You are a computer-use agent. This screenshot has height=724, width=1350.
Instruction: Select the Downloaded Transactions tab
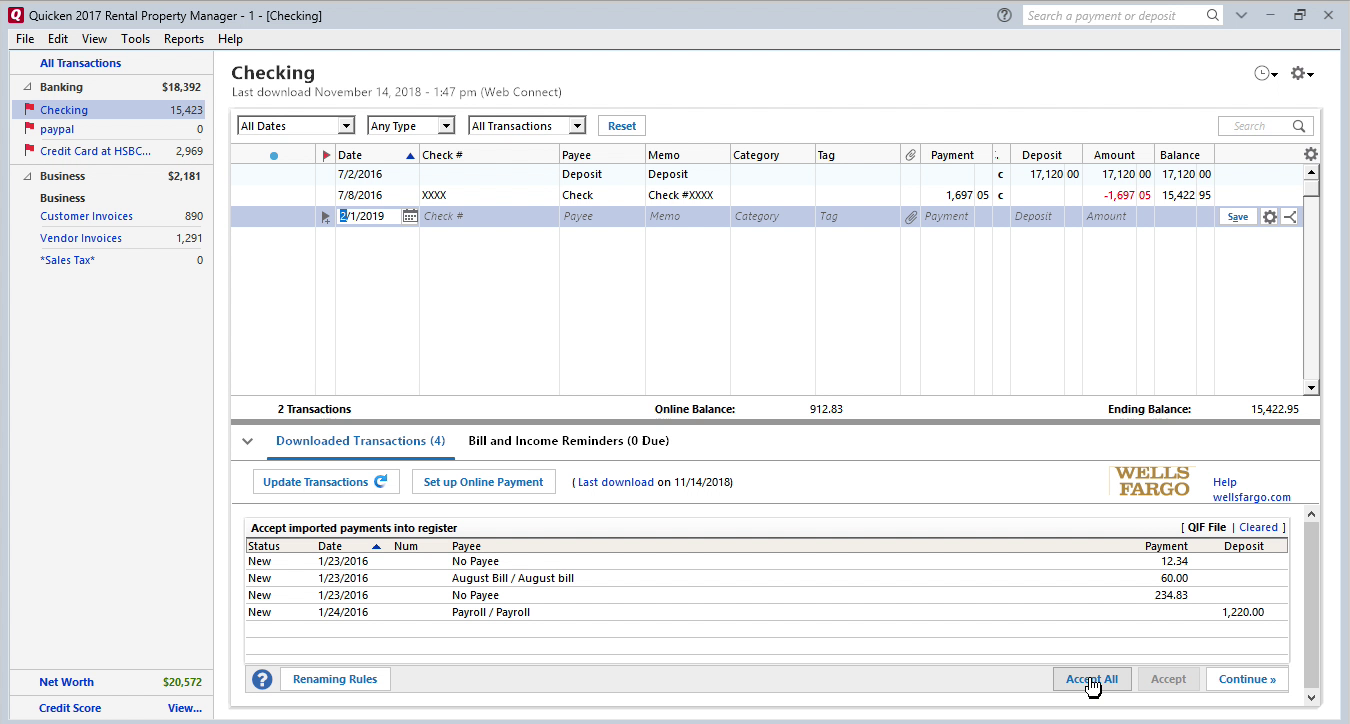tap(360, 441)
